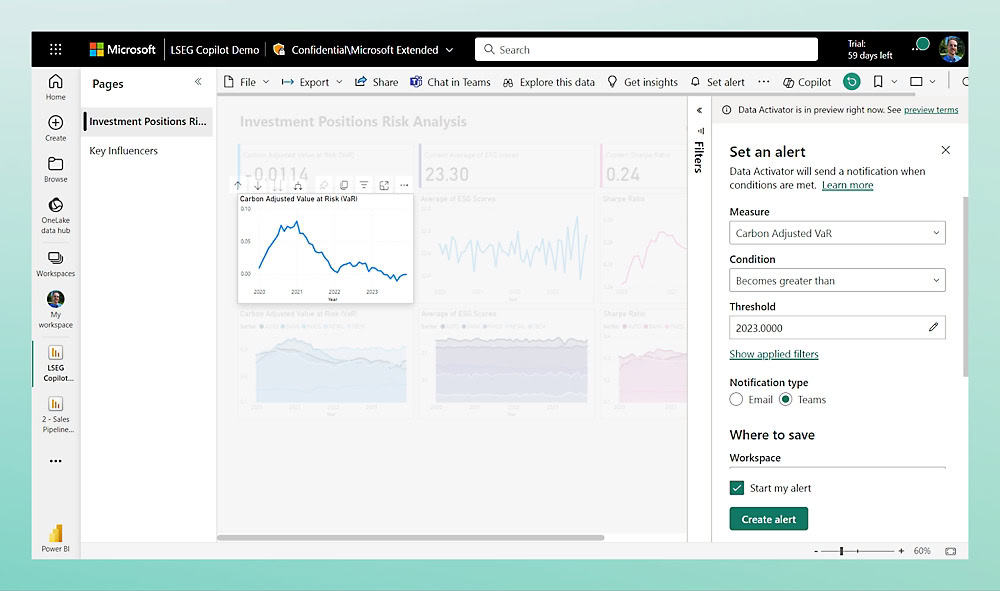
Task: Open focus mode for the VaR chart
Action: pos(384,184)
